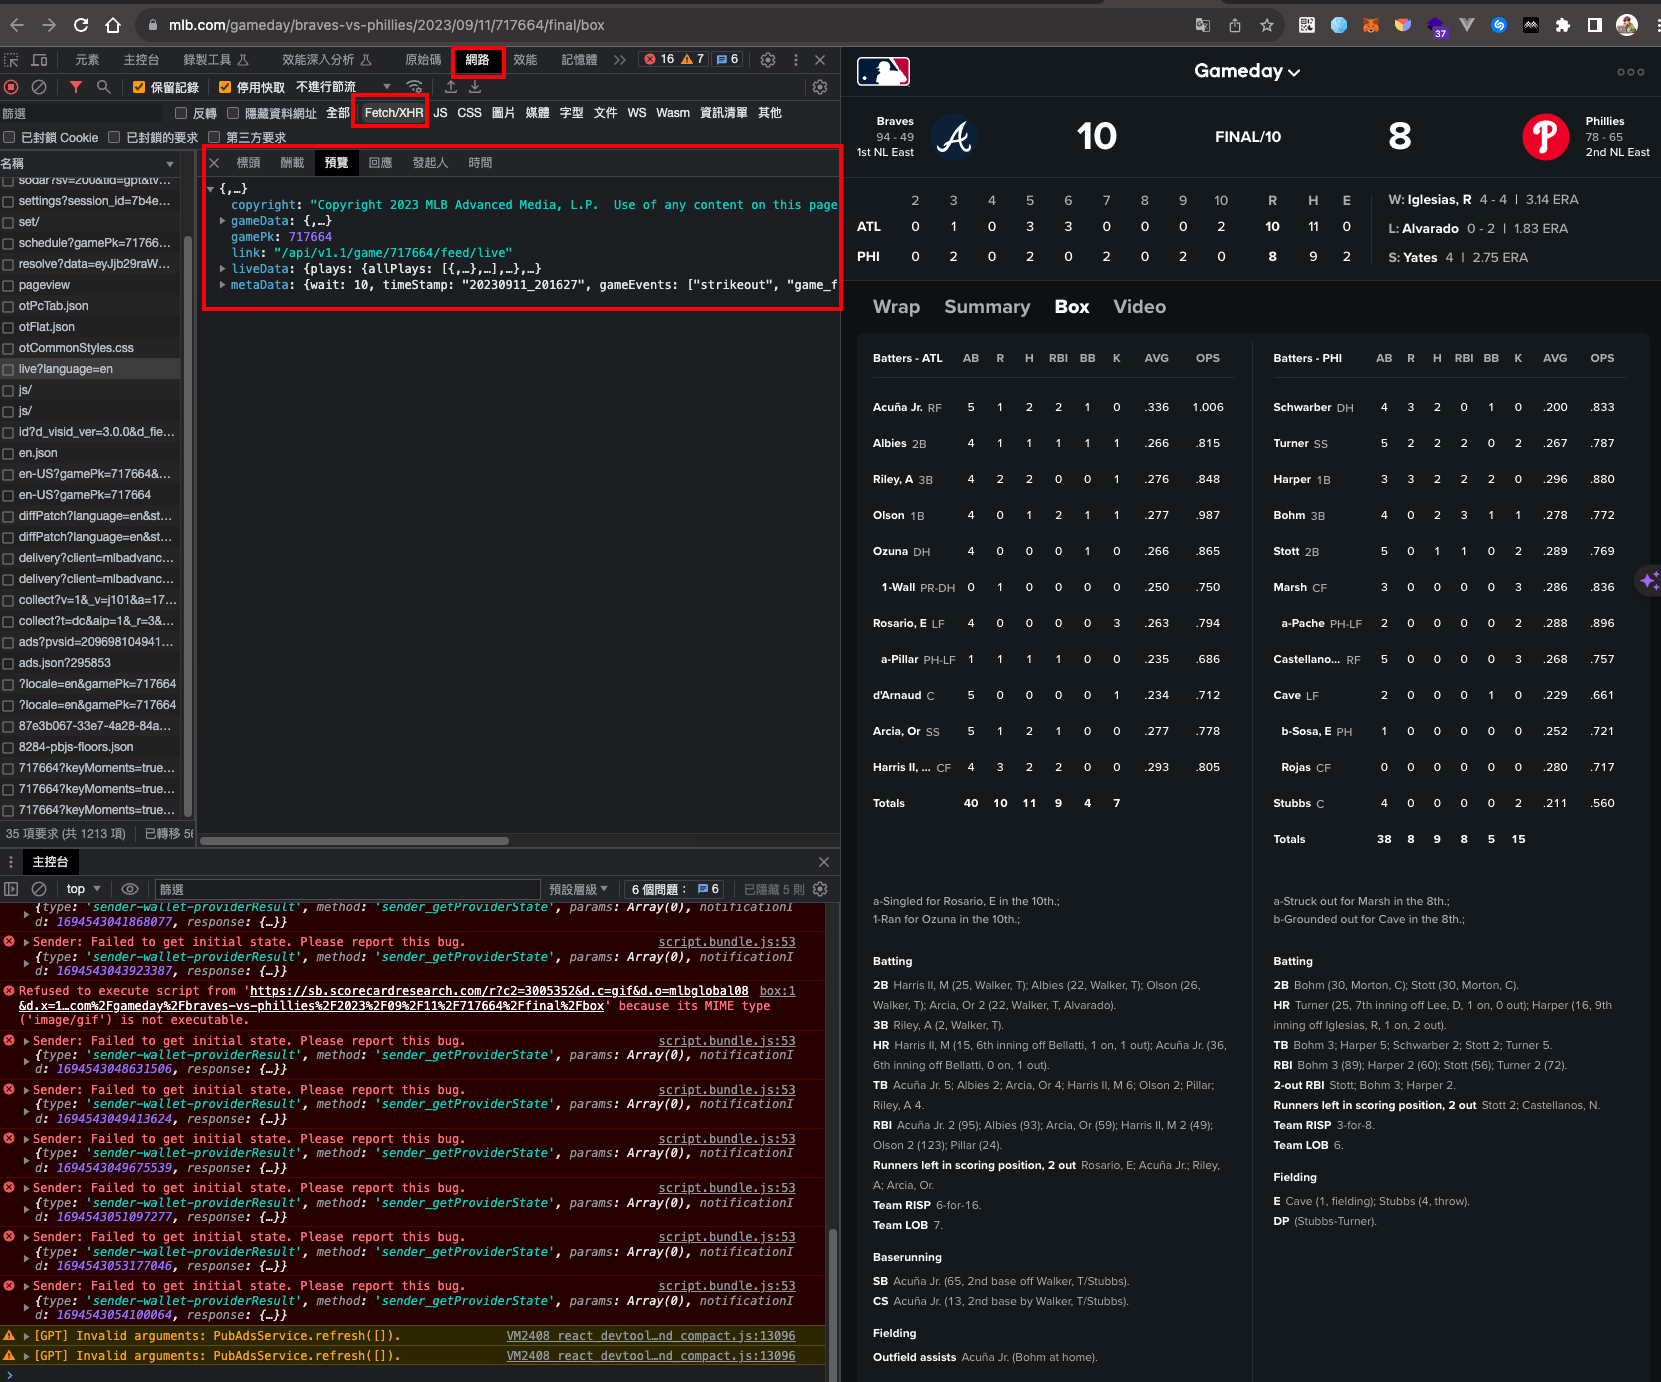
Task: Filter requests by WS type
Action: coord(637,113)
